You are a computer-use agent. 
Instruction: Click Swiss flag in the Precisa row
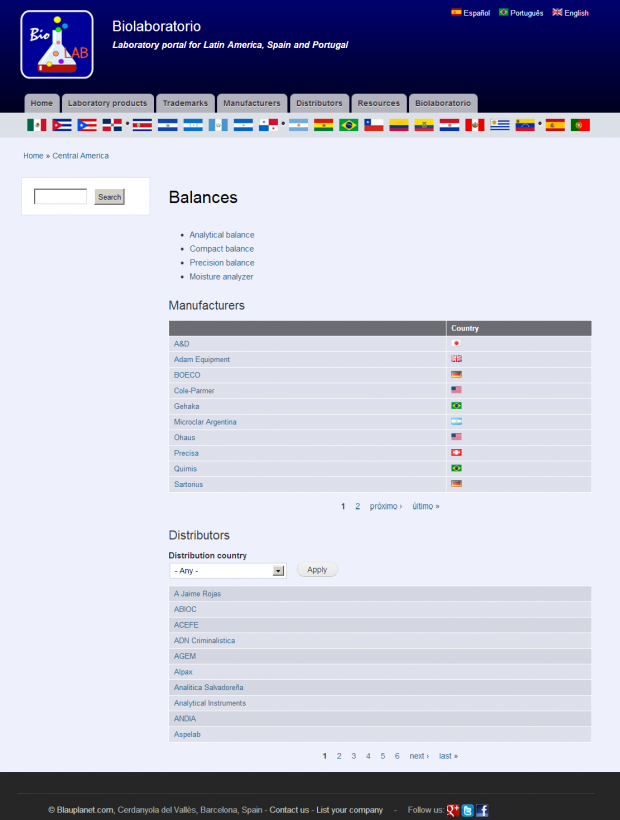point(456,452)
